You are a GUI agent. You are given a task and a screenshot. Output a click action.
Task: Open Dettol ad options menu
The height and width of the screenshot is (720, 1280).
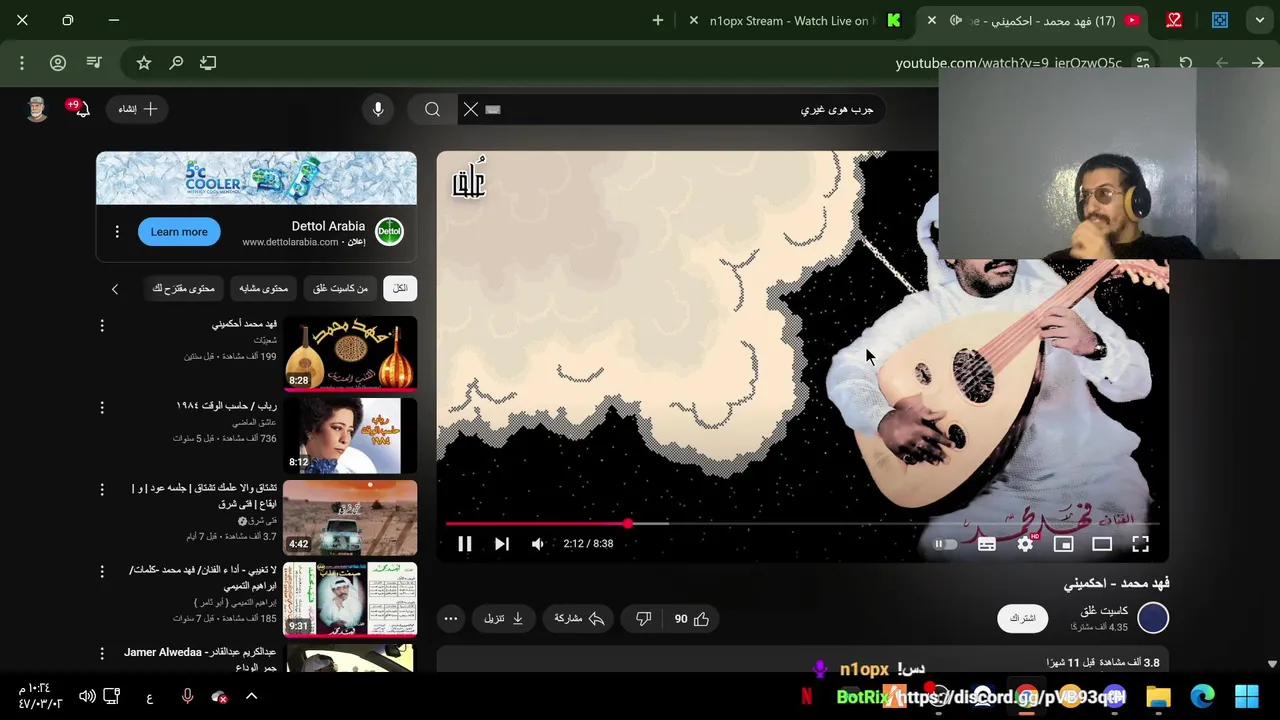point(116,232)
